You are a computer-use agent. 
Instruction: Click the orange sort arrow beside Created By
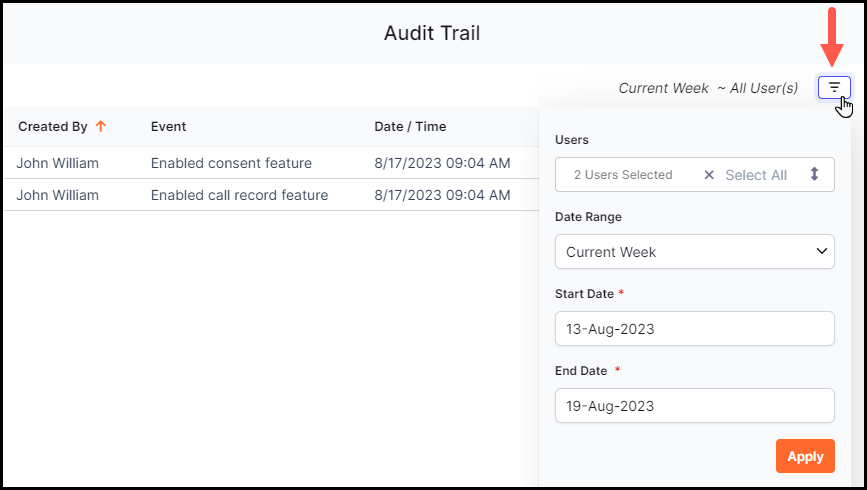[x=101, y=126]
